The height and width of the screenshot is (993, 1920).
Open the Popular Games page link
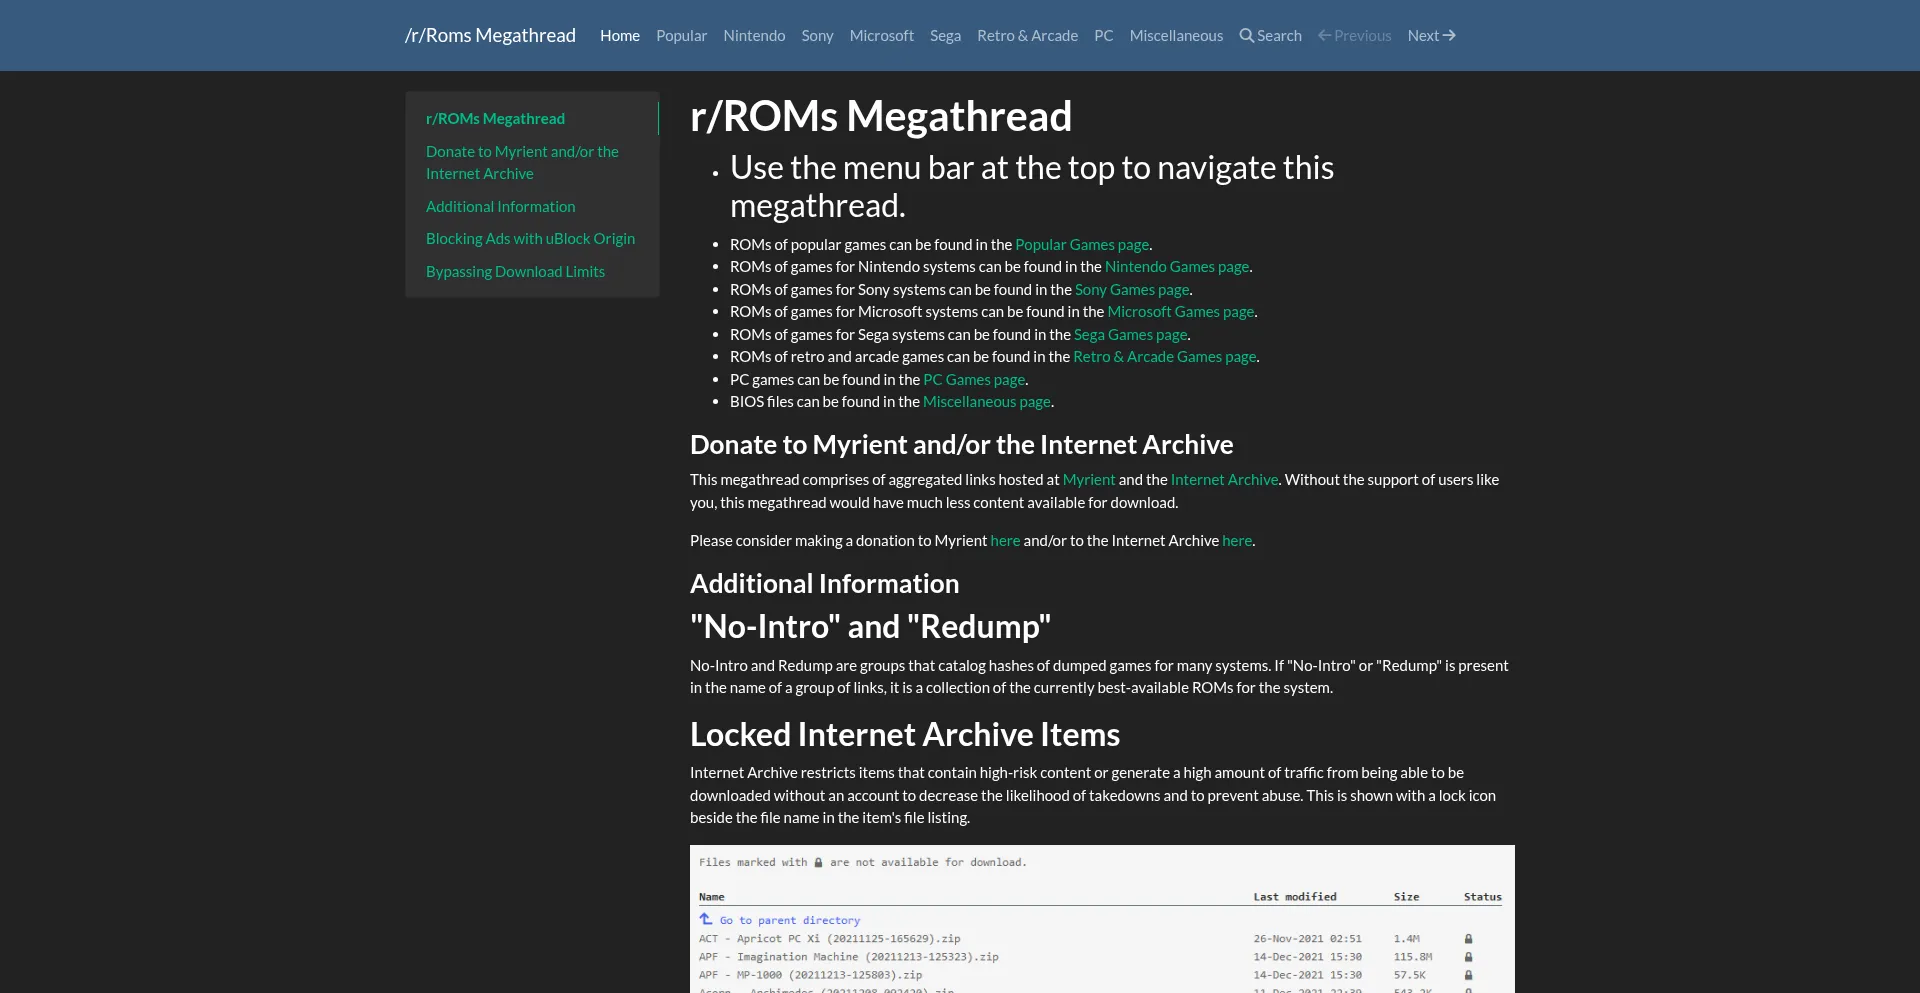(x=1082, y=245)
